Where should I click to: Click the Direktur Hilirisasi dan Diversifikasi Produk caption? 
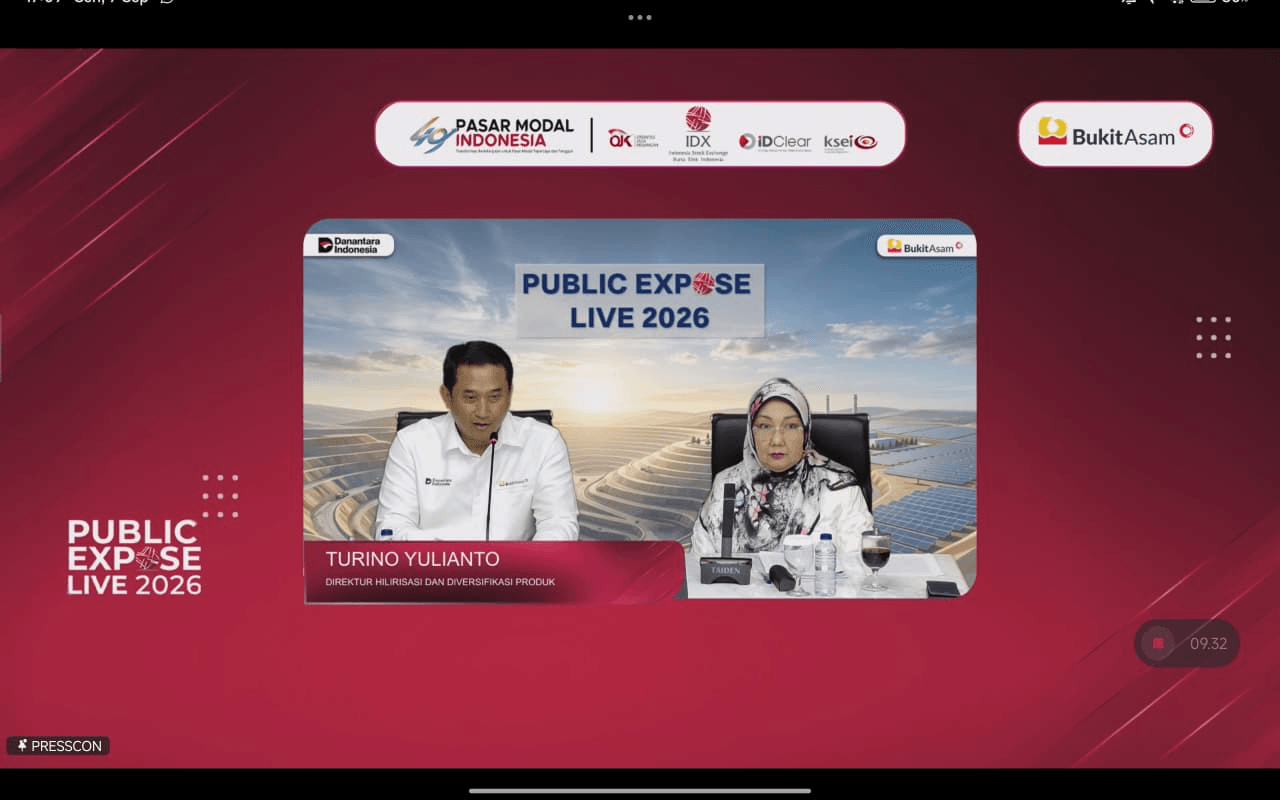point(440,582)
